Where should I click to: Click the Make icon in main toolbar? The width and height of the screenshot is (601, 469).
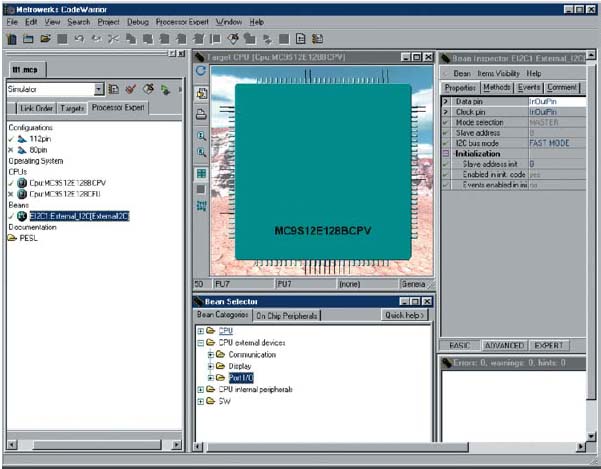[x=233, y=38]
